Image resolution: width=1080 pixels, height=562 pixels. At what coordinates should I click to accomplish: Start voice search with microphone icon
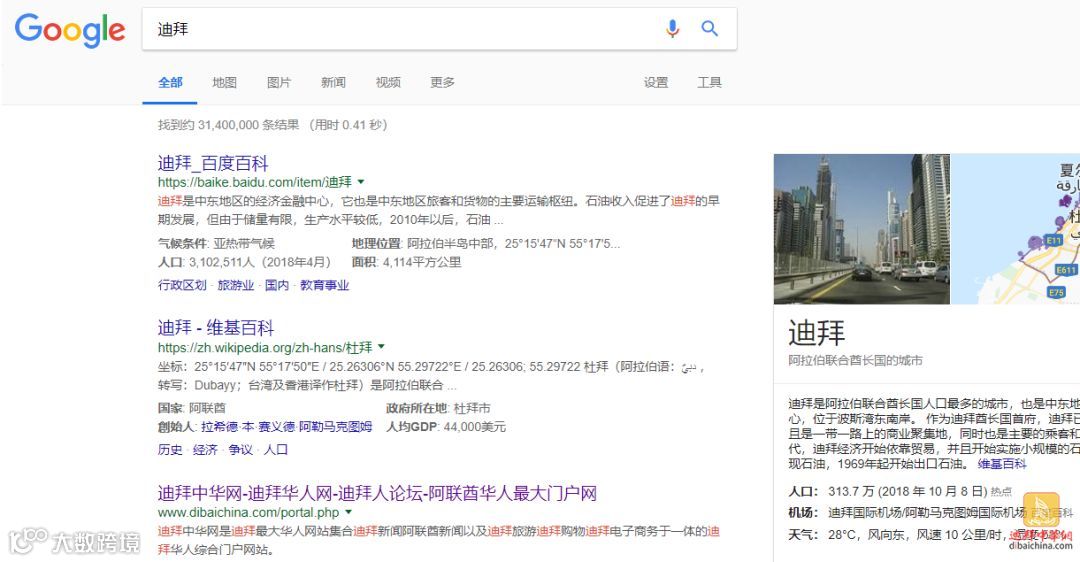point(672,28)
